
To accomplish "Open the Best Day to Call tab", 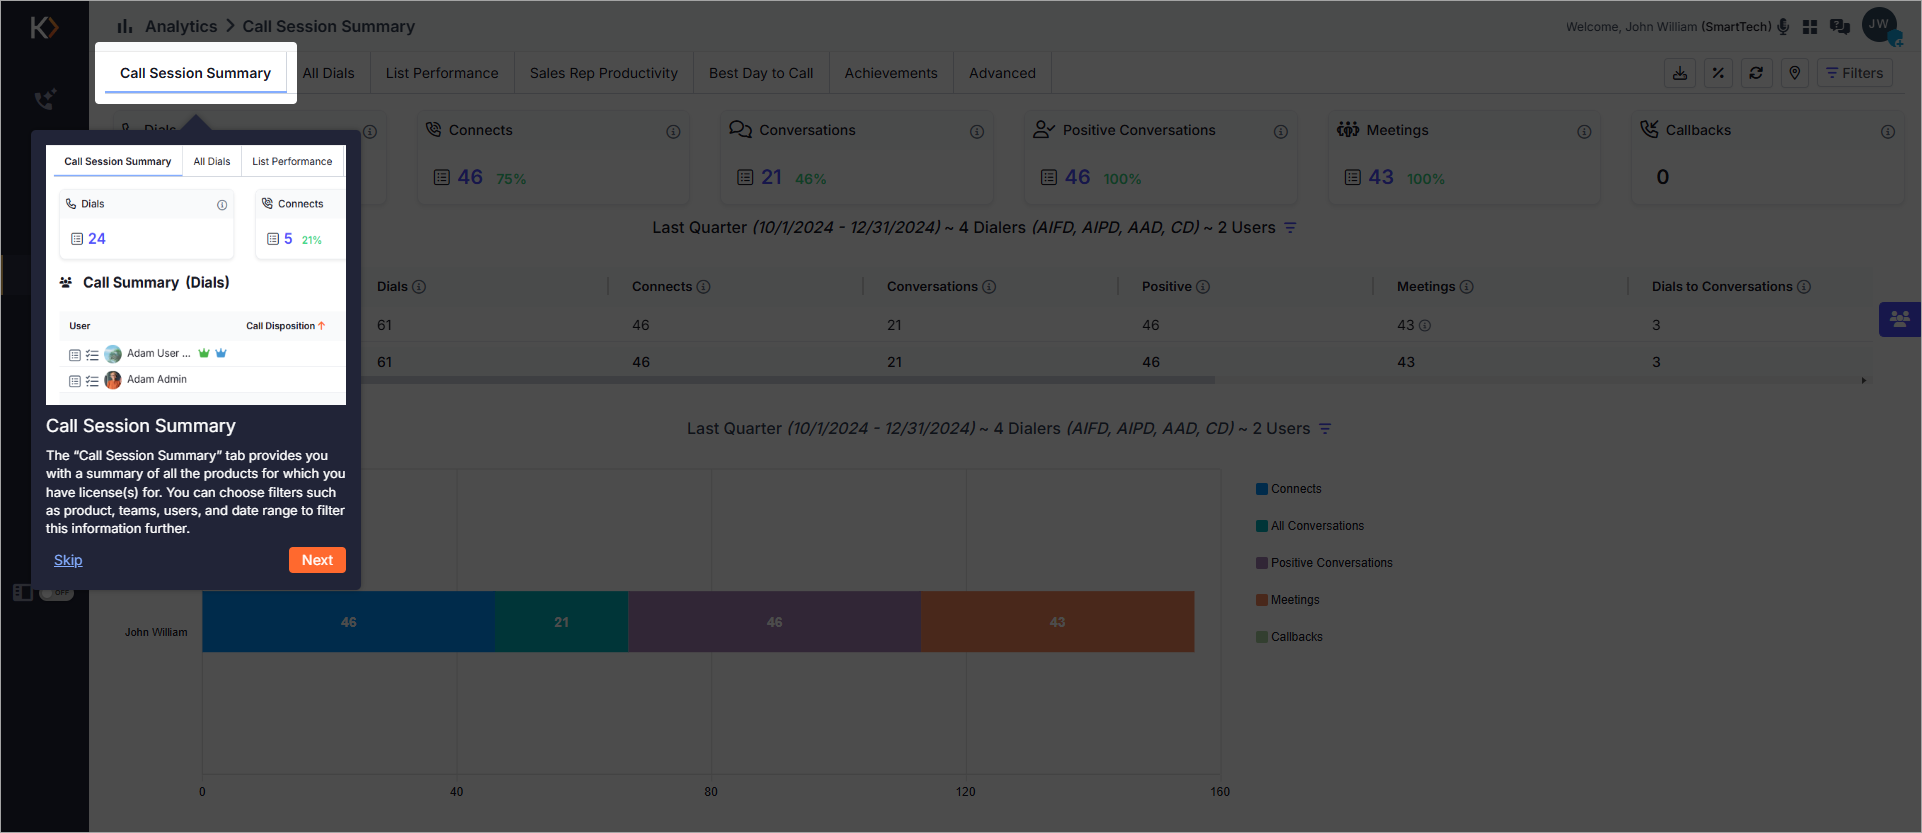I will click(761, 73).
